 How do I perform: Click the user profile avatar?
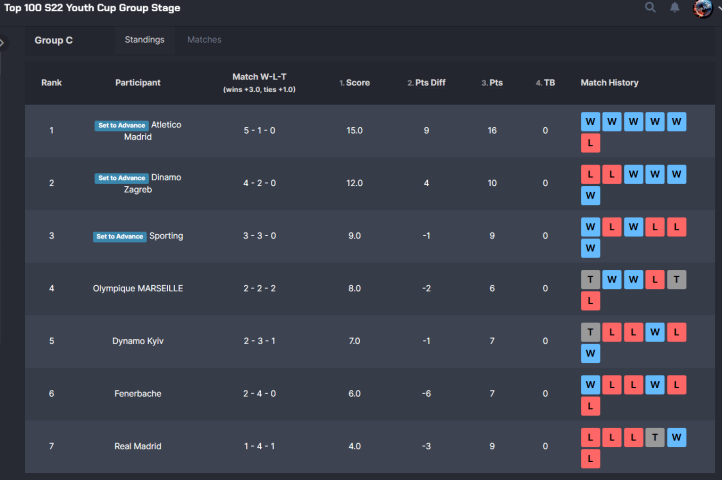pos(702,8)
